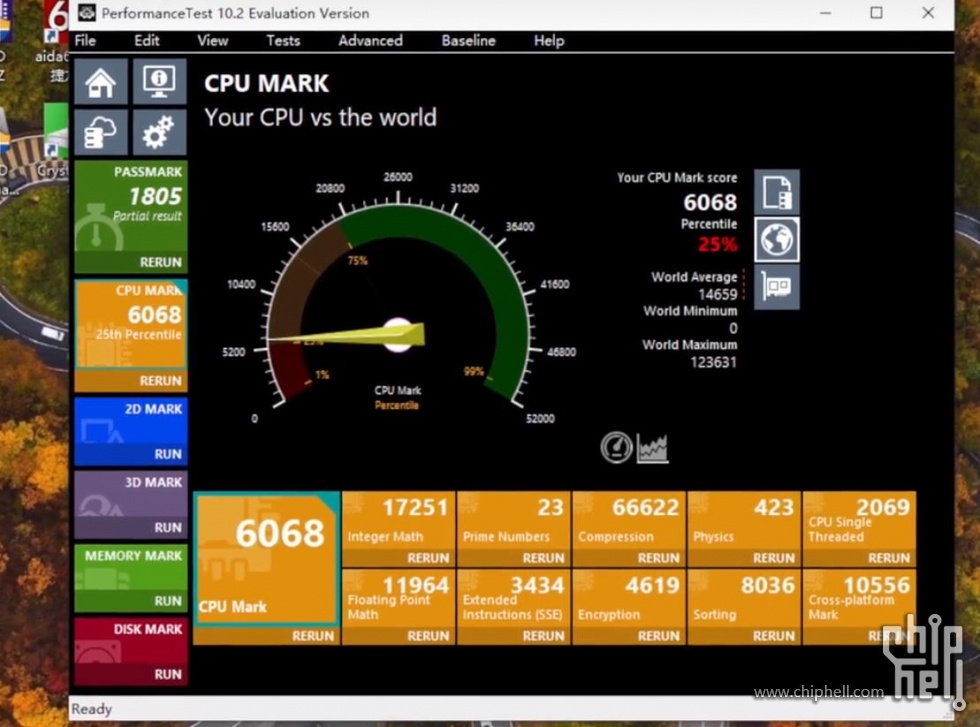Click the Ready status bar text
Image resolution: width=980 pixels, height=727 pixels.
pos(92,709)
